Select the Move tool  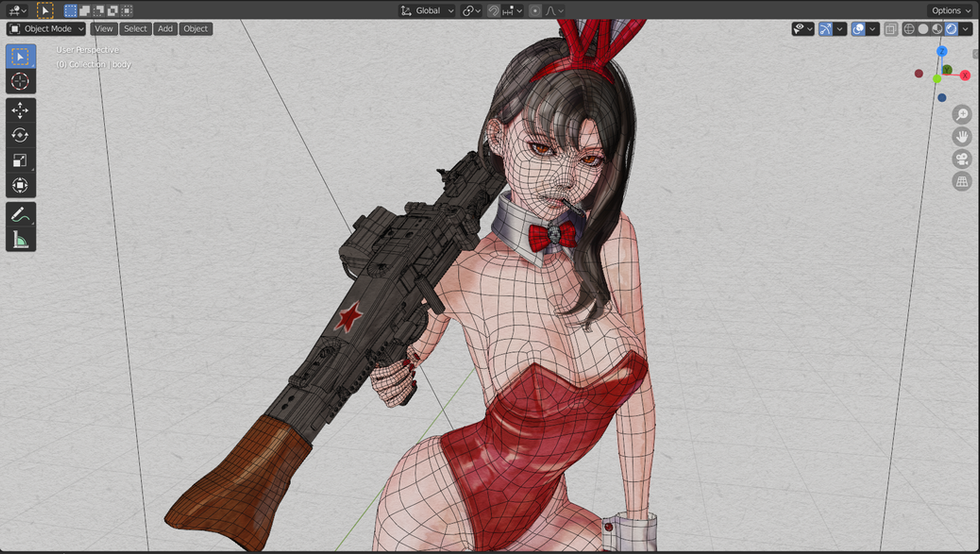tap(20, 111)
